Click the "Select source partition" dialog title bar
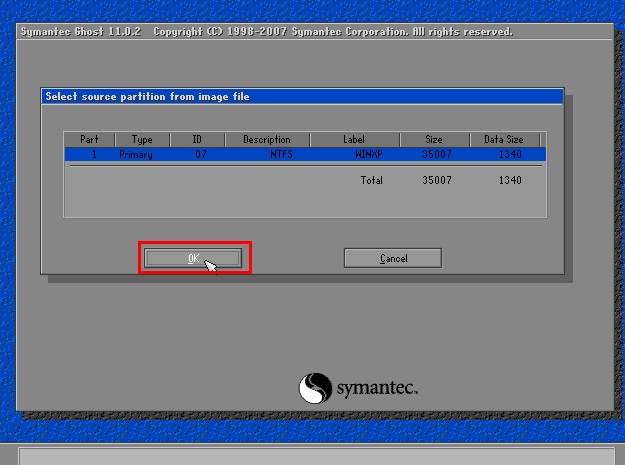 point(302,97)
